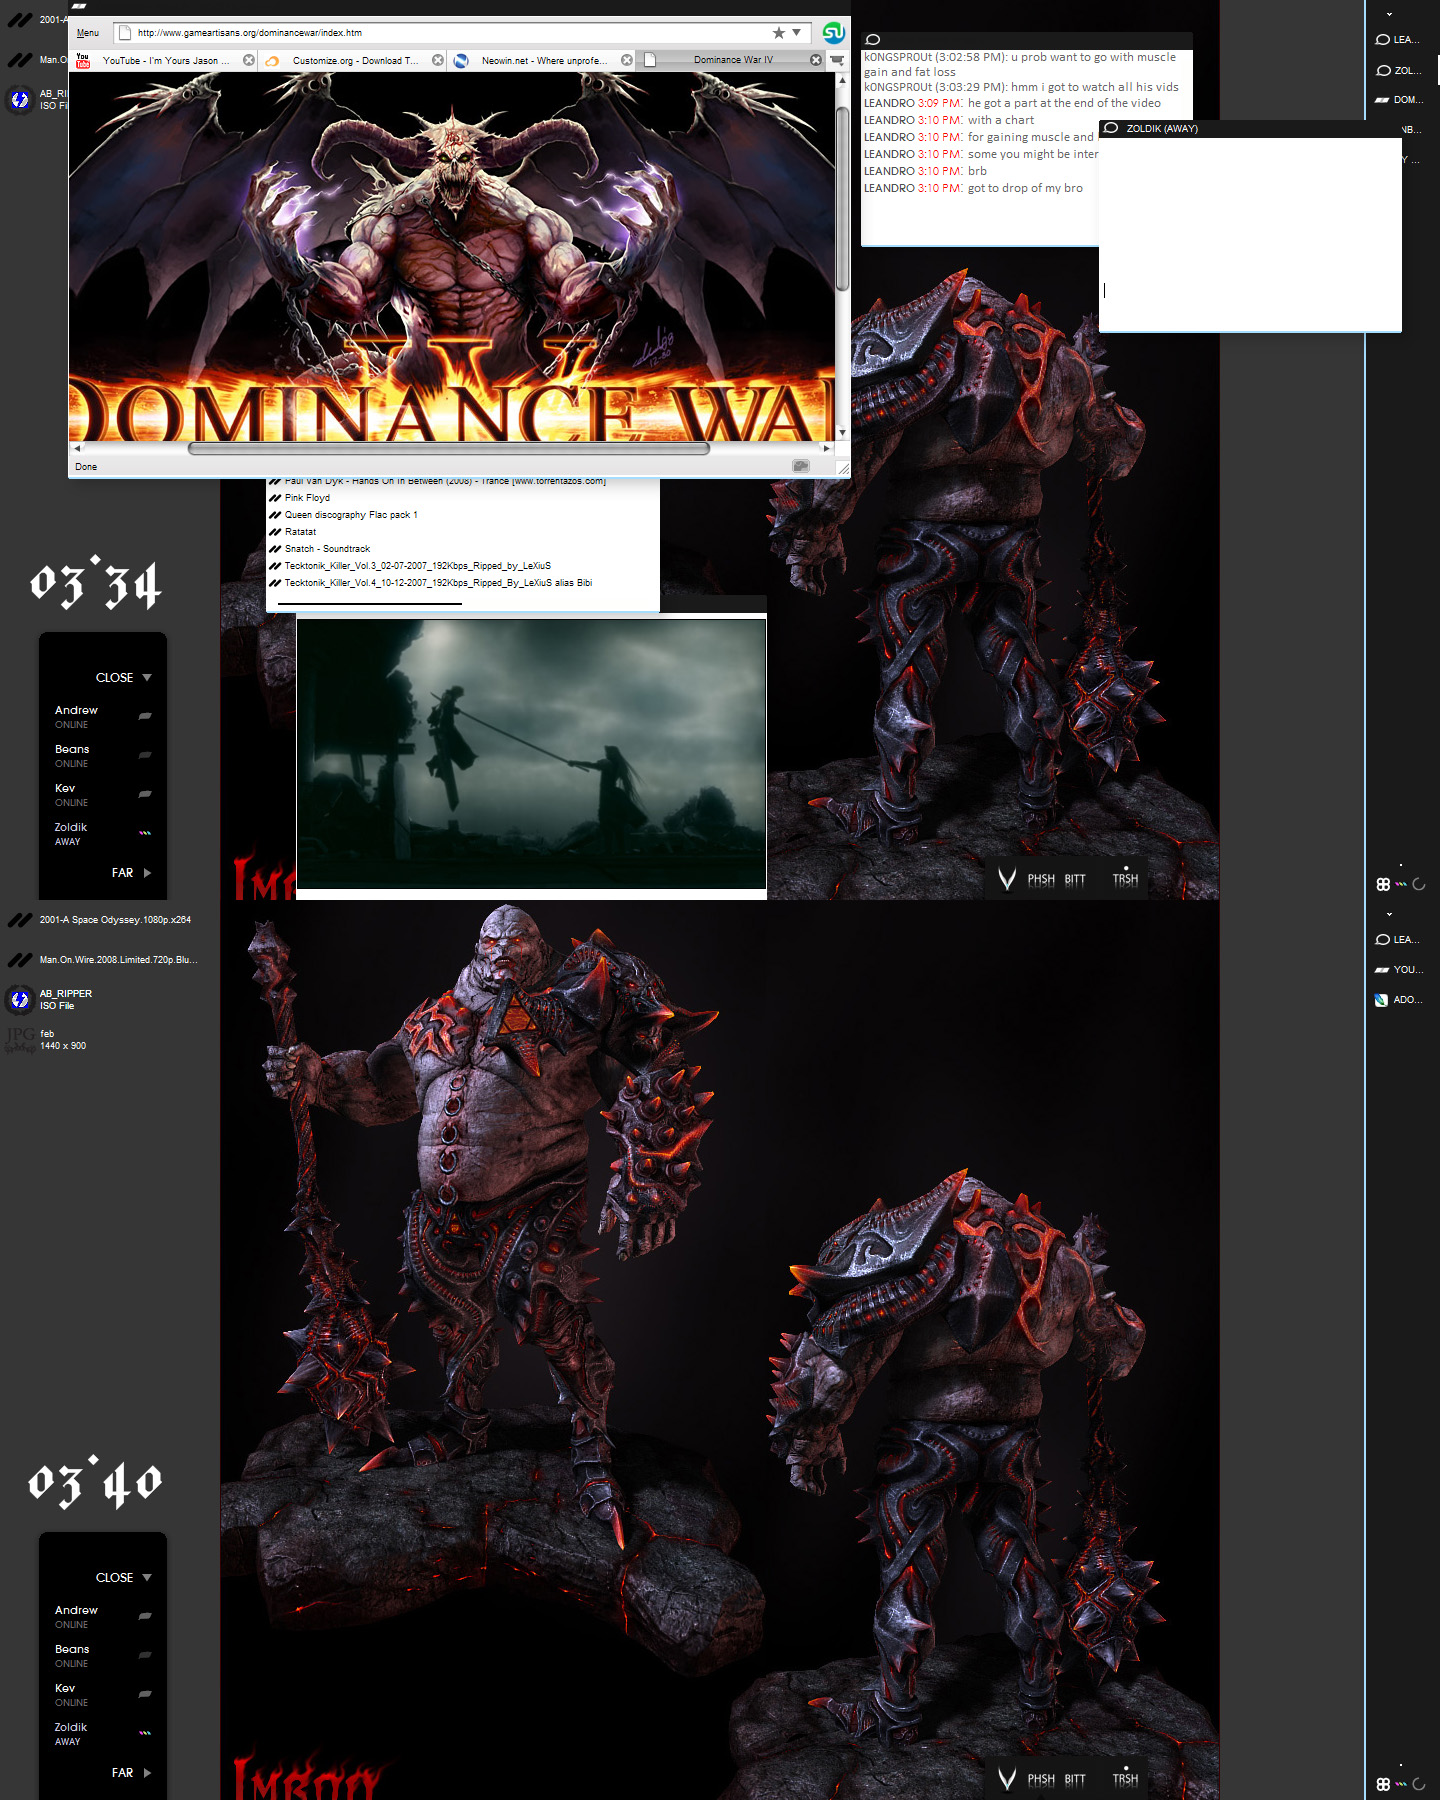Close the Neowin.net tab
The image size is (1440, 1800).
point(627,60)
